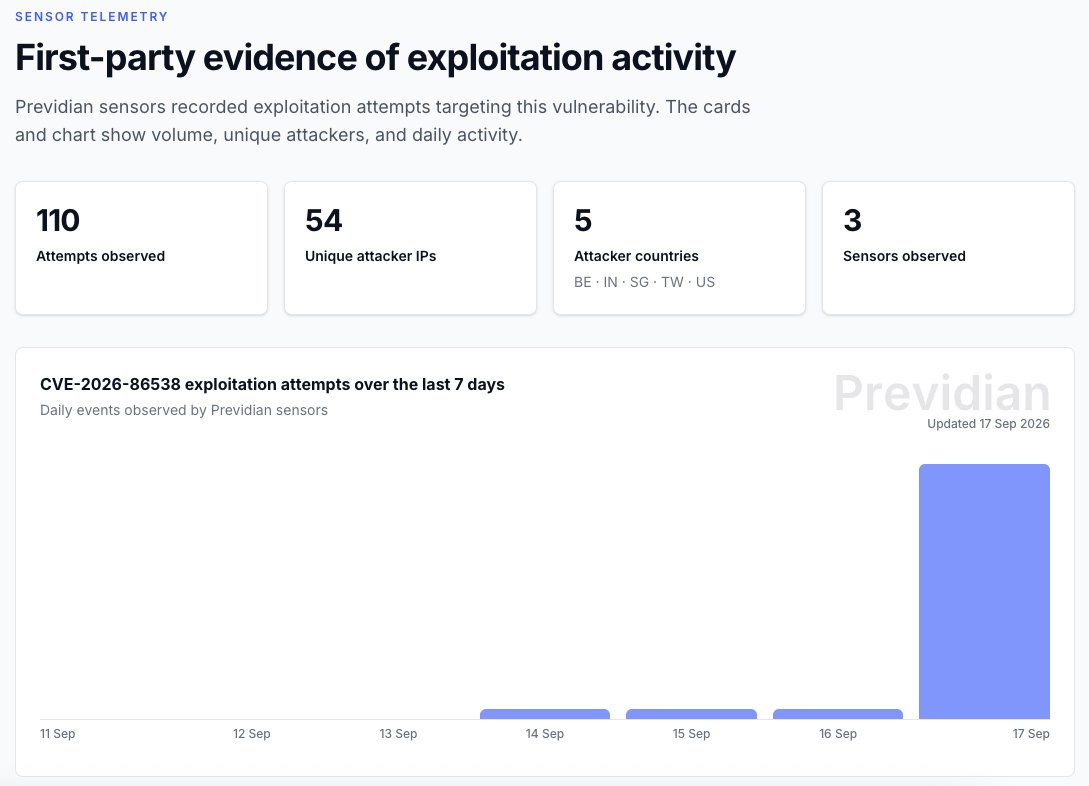Click the heading 'First-party evidence of exploitation activity'
1089x786 pixels.
click(x=376, y=57)
